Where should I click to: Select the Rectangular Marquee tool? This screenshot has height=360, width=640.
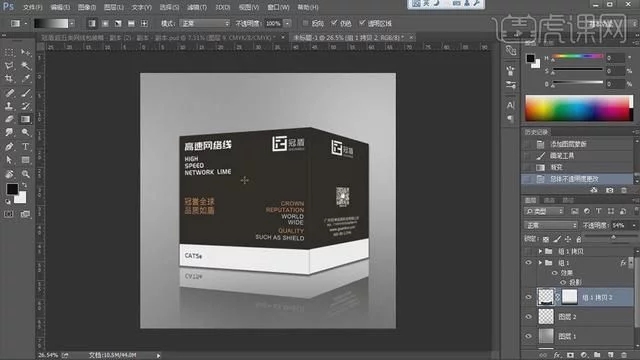coord(9,53)
